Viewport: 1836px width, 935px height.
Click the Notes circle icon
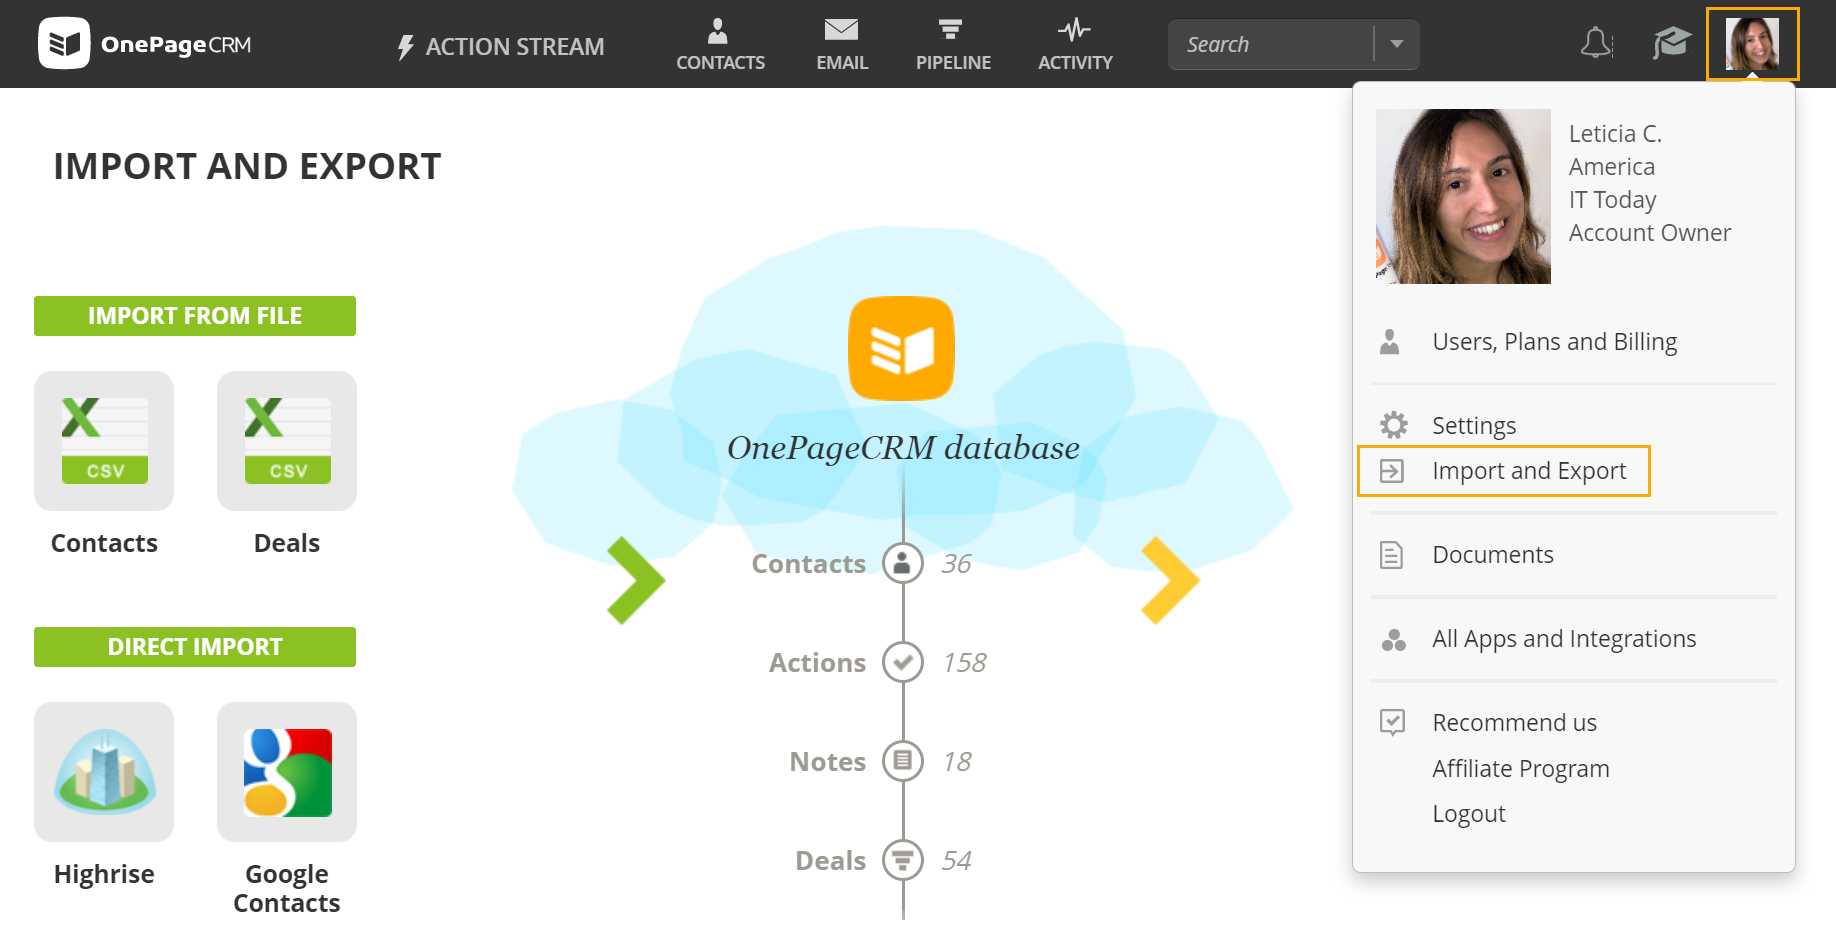pos(902,761)
